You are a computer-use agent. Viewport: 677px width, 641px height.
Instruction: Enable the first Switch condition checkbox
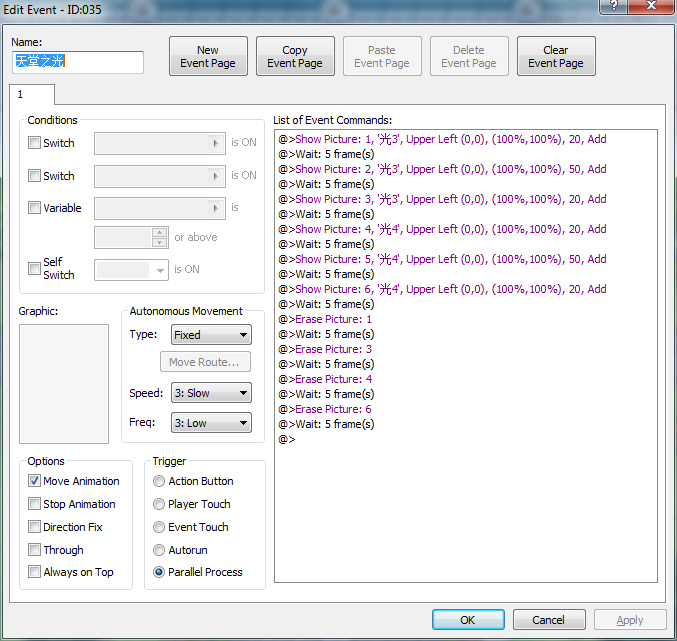pos(34,142)
